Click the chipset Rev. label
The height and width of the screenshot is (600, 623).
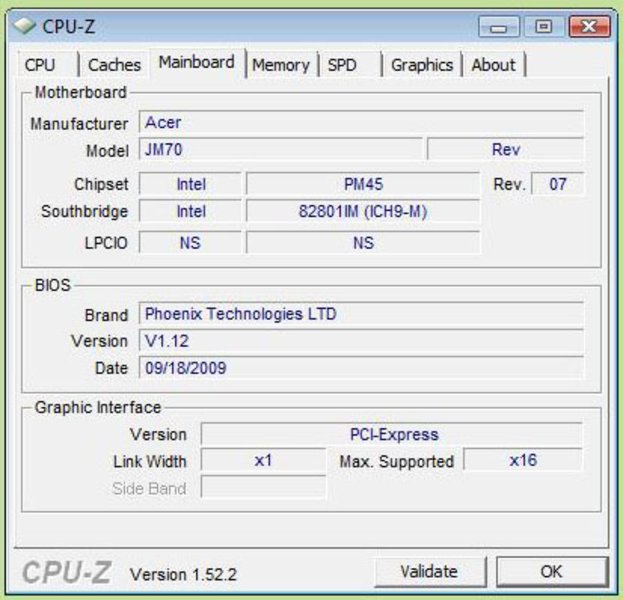pyautogui.click(x=509, y=184)
